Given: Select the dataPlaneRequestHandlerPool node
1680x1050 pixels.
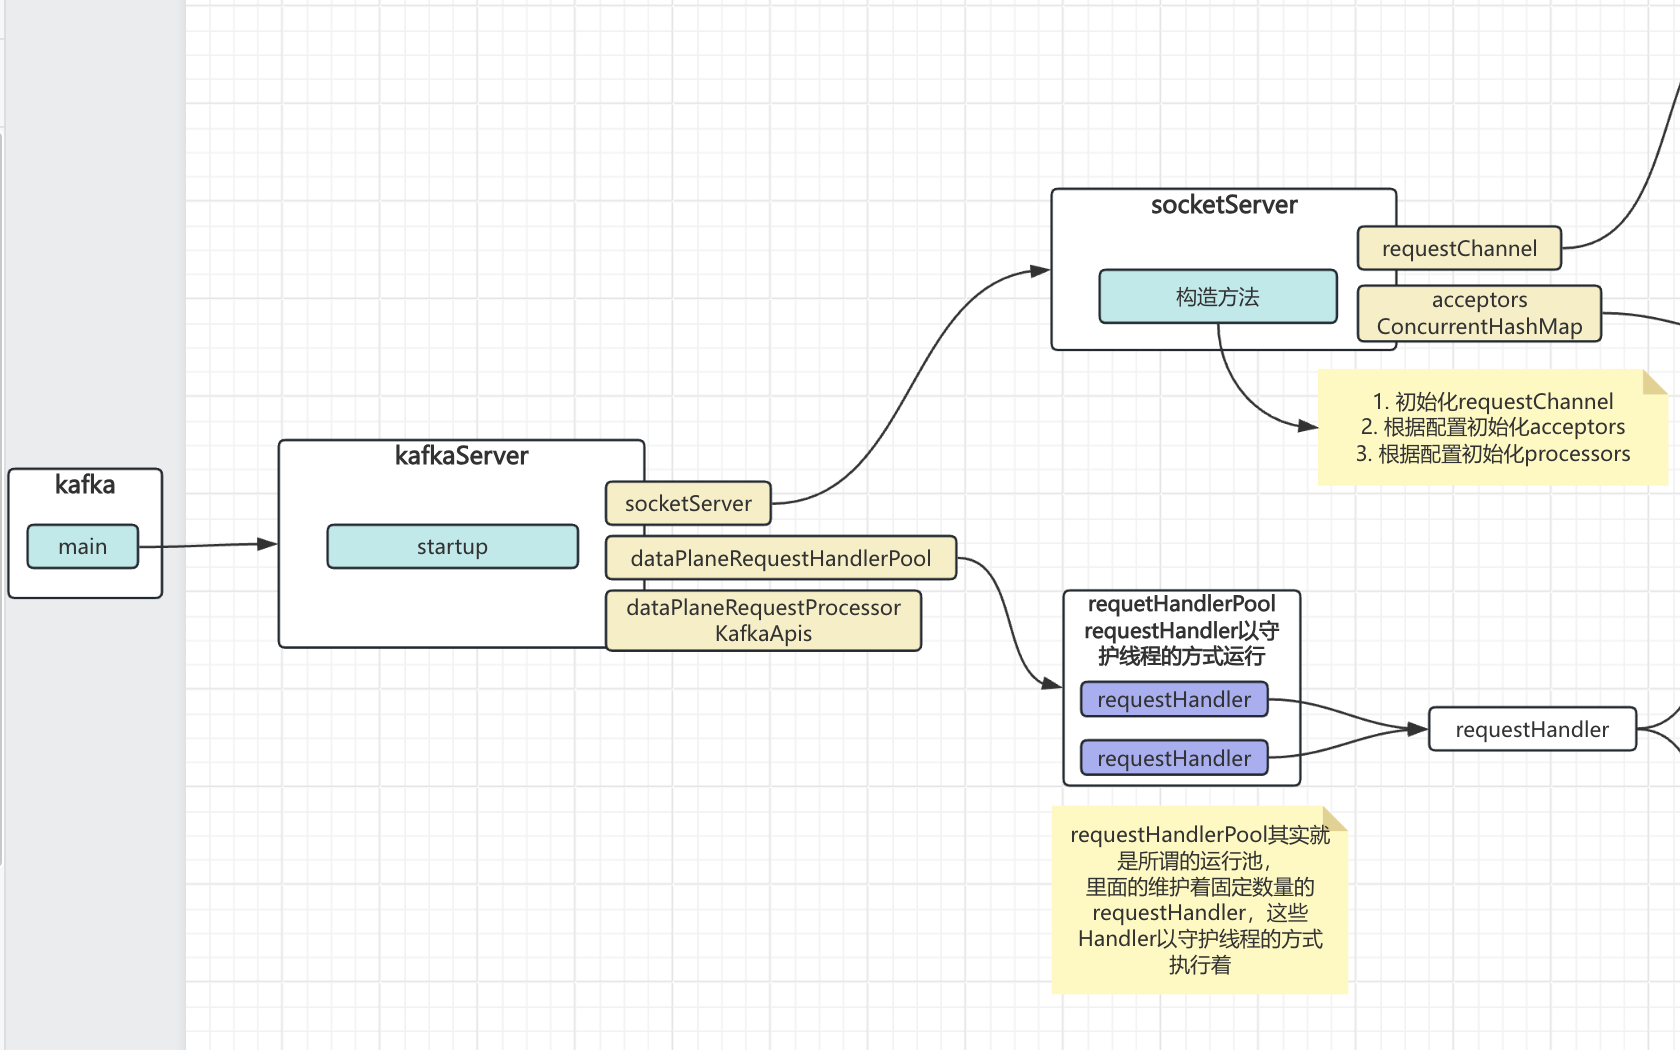Looking at the screenshot, I should [x=781, y=558].
